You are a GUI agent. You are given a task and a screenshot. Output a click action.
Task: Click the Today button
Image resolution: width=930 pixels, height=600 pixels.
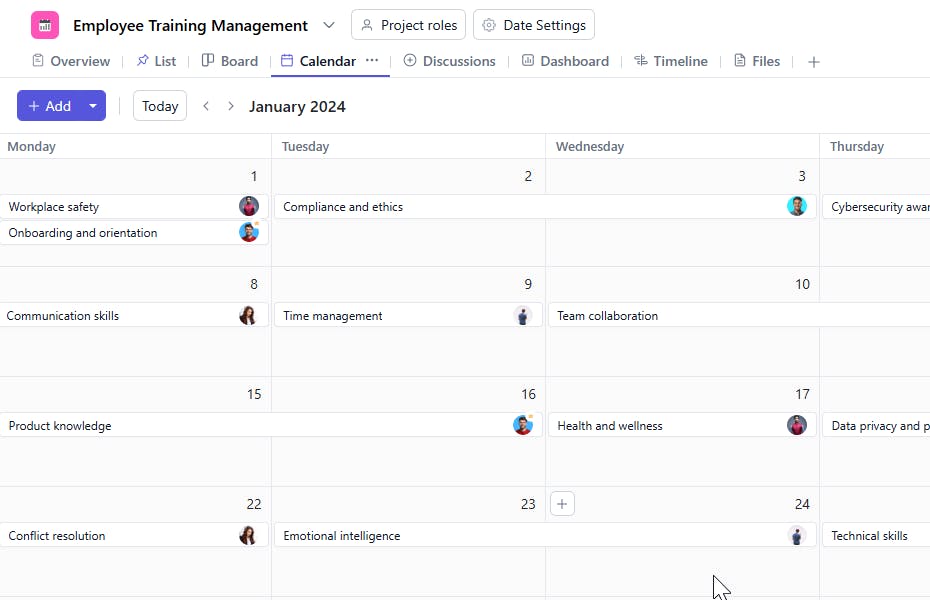pos(160,106)
